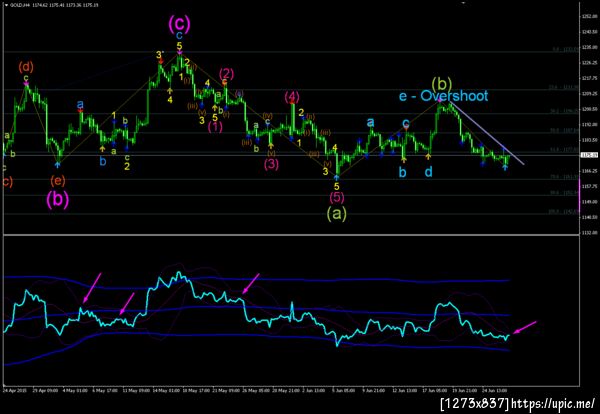Image resolution: width=600 pixels, height=414 pixels.
Task: Click the 1217.75 price scale label
Action: [590, 78]
